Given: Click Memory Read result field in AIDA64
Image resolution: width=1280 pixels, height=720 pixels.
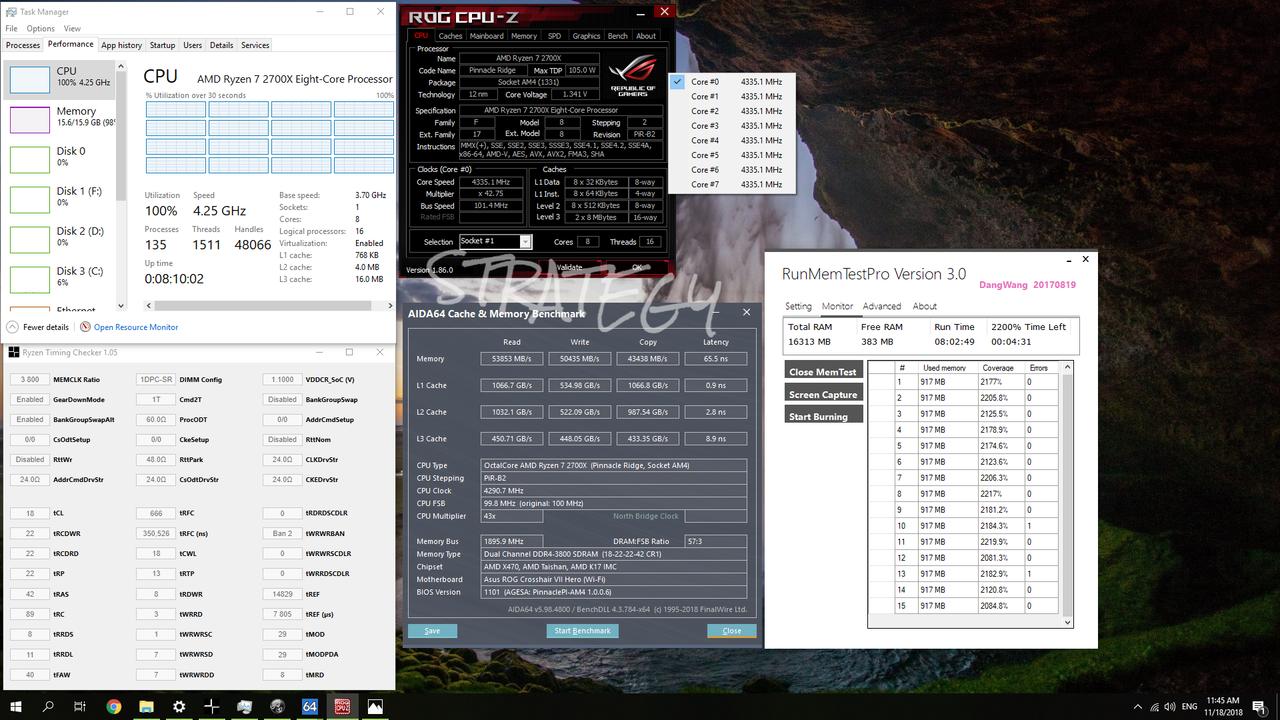Looking at the screenshot, I should pyautogui.click(x=512, y=358).
